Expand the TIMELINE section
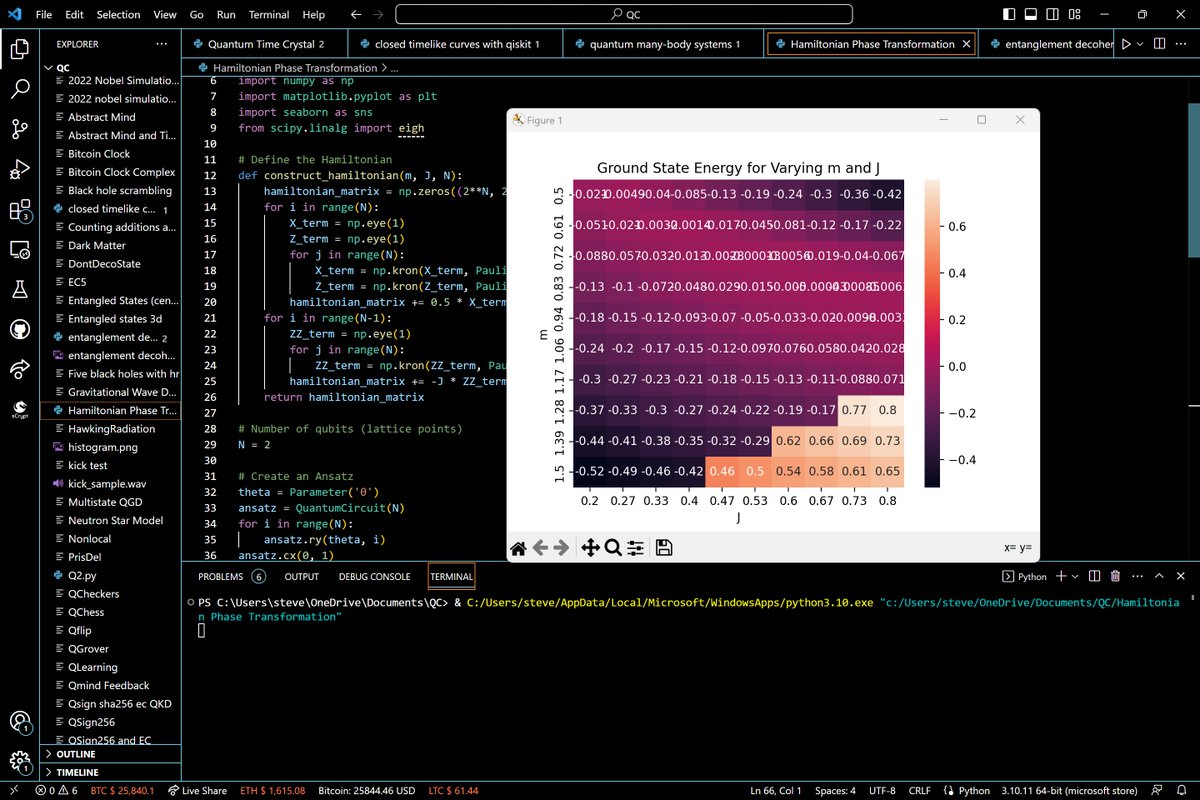 [78, 772]
